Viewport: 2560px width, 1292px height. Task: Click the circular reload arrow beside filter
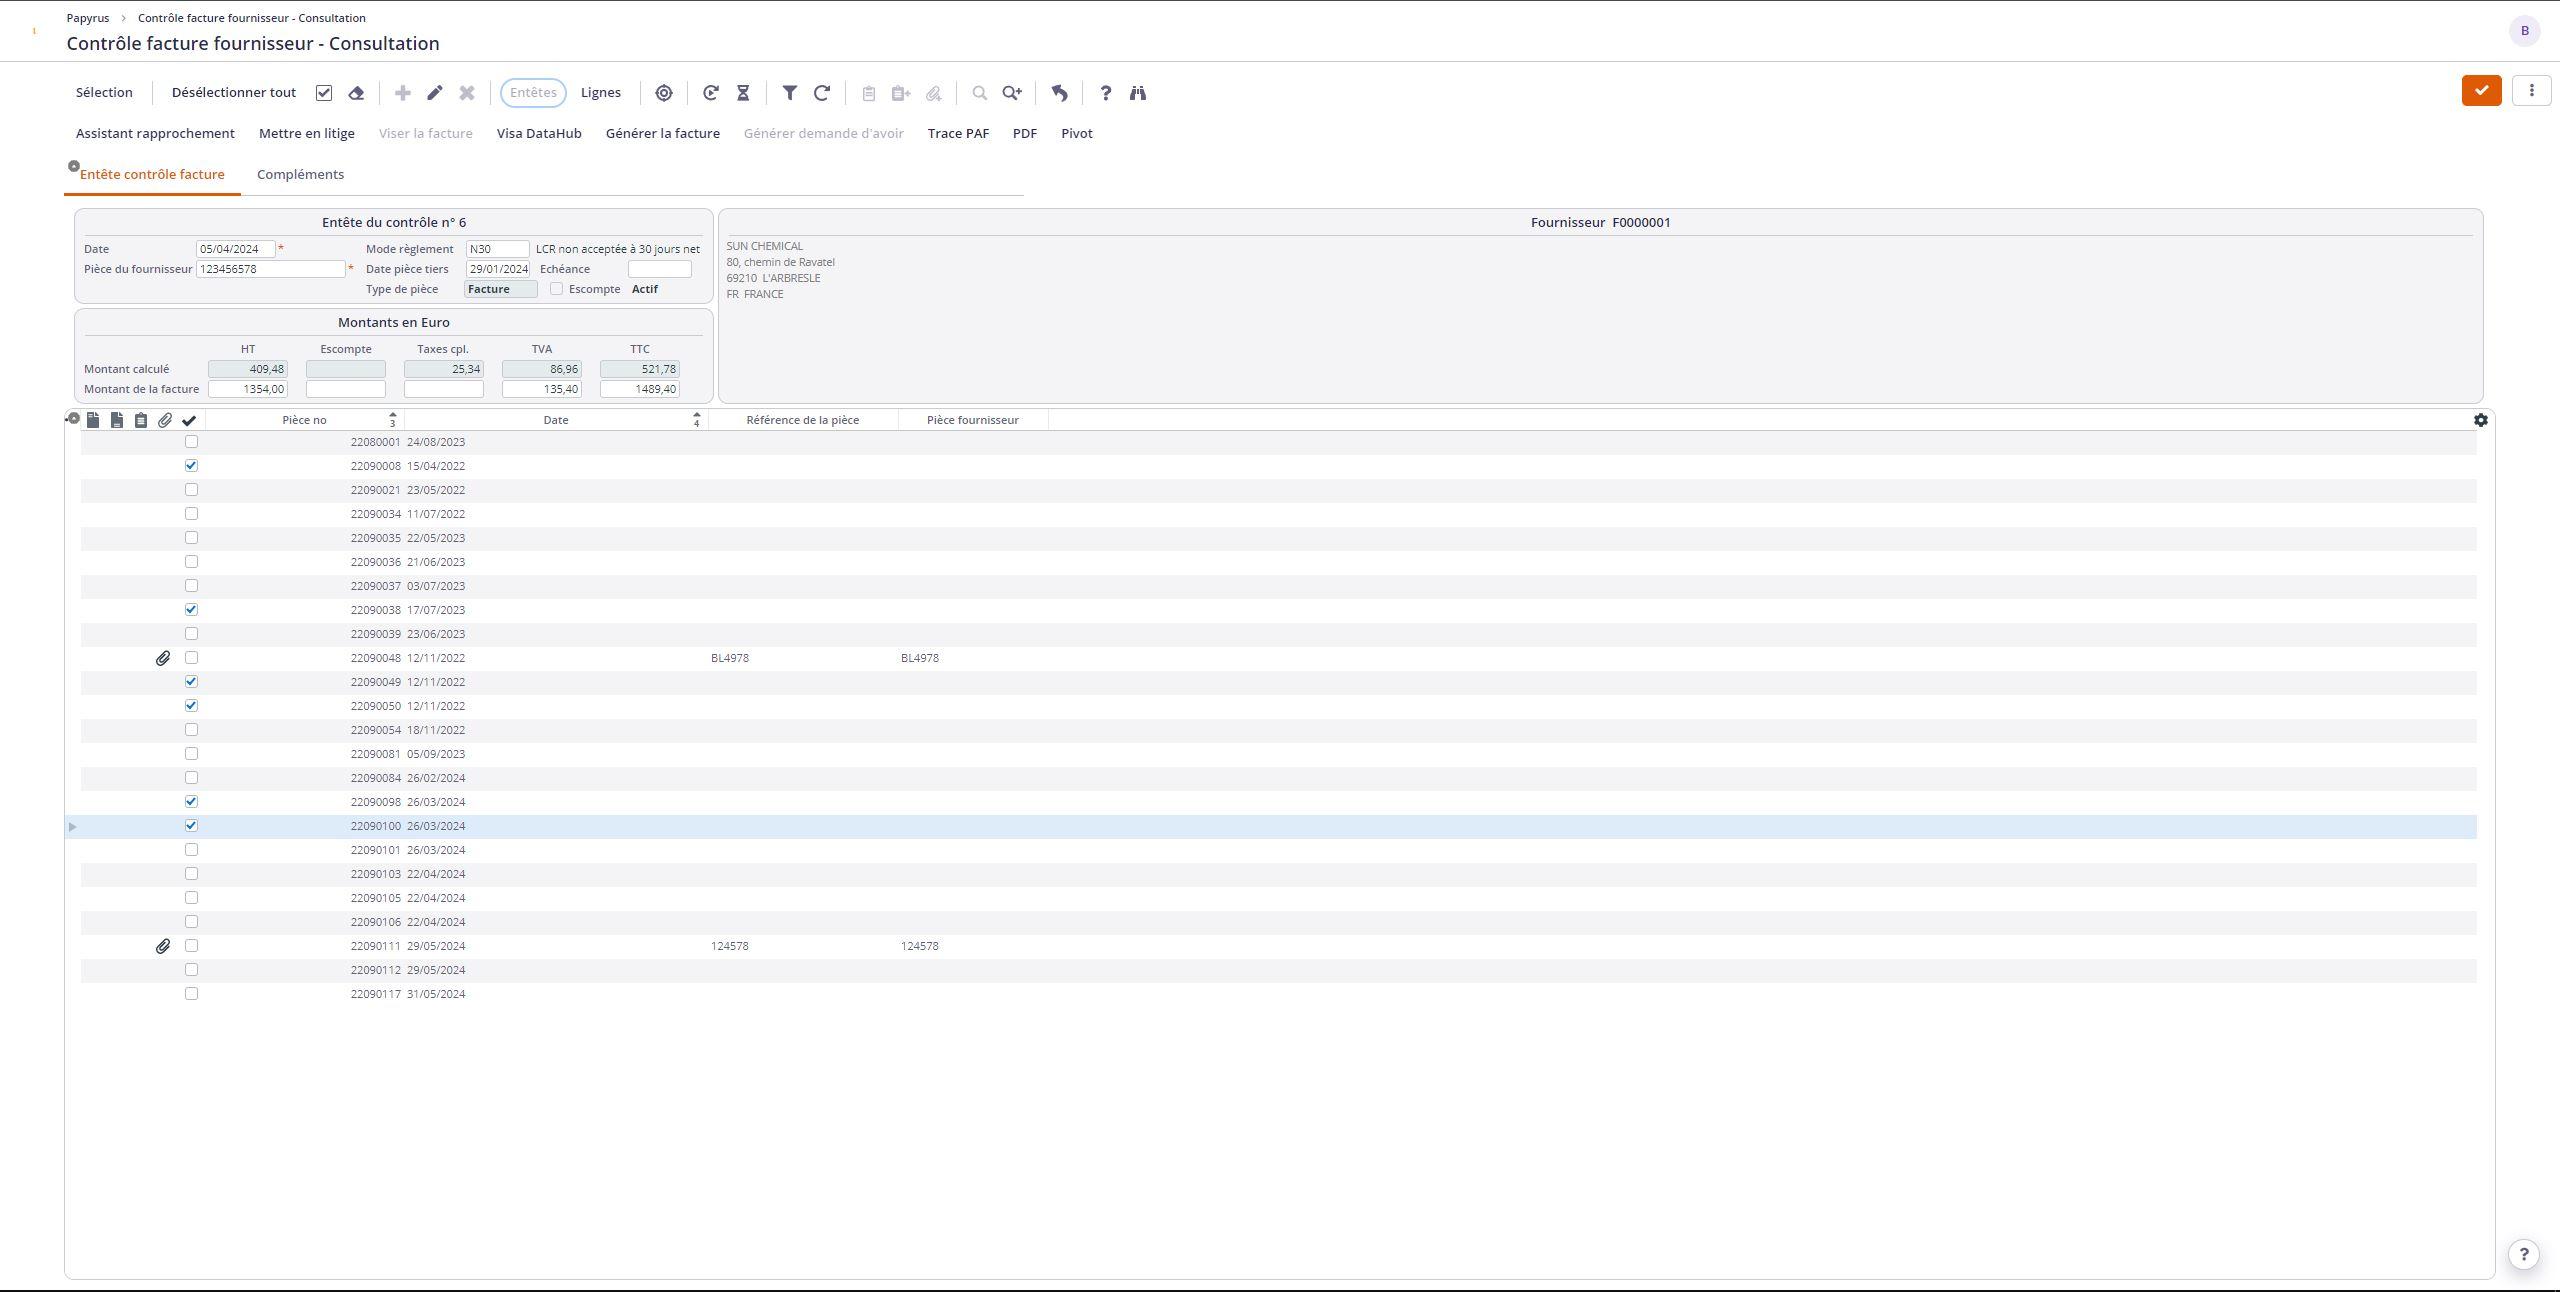click(822, 93)
